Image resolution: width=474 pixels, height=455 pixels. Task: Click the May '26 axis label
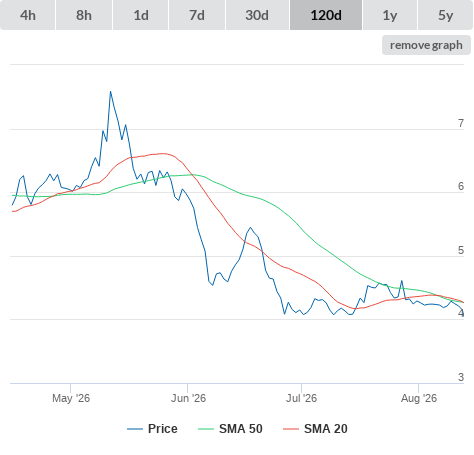pyautogui.click(x=71, y=398)
